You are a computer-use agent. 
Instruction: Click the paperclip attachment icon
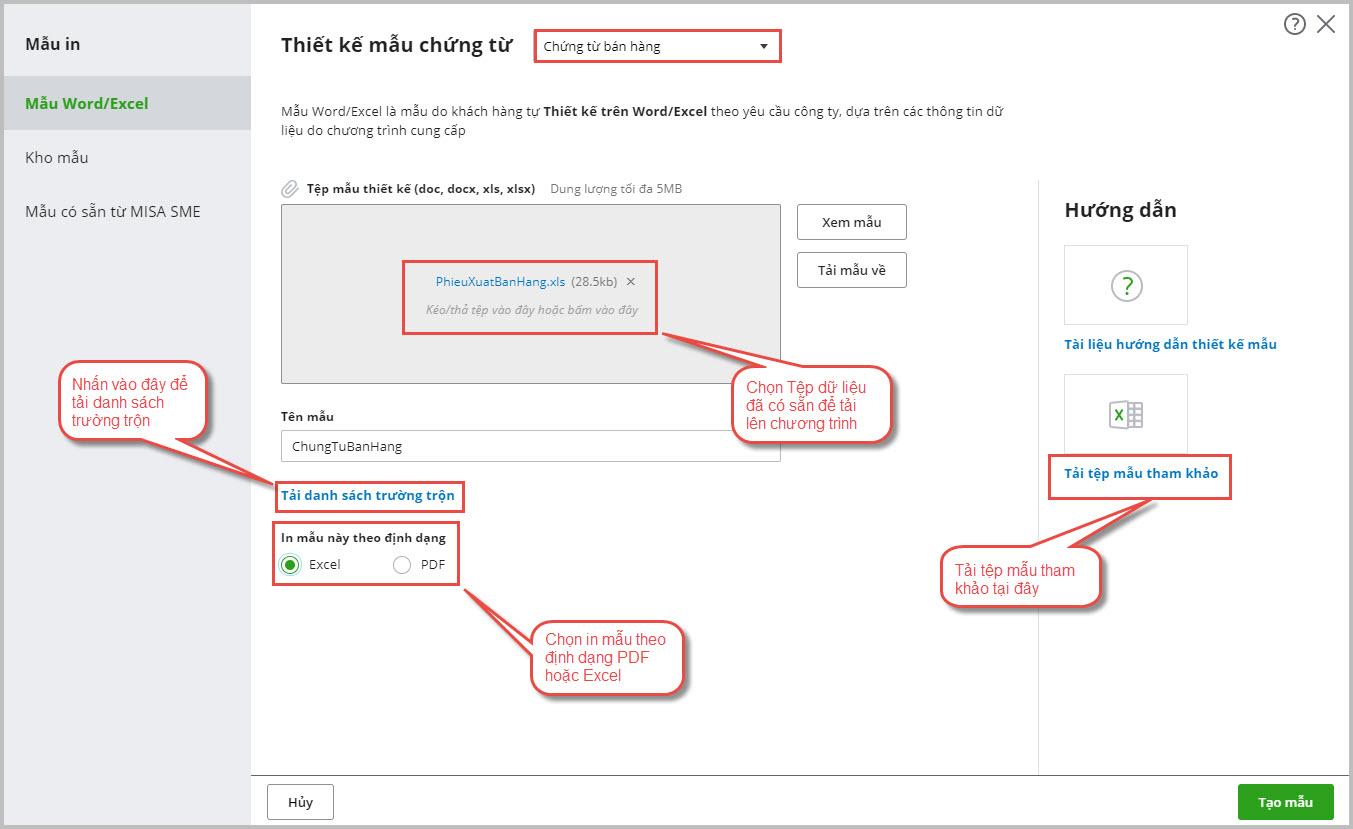point(290,188)
